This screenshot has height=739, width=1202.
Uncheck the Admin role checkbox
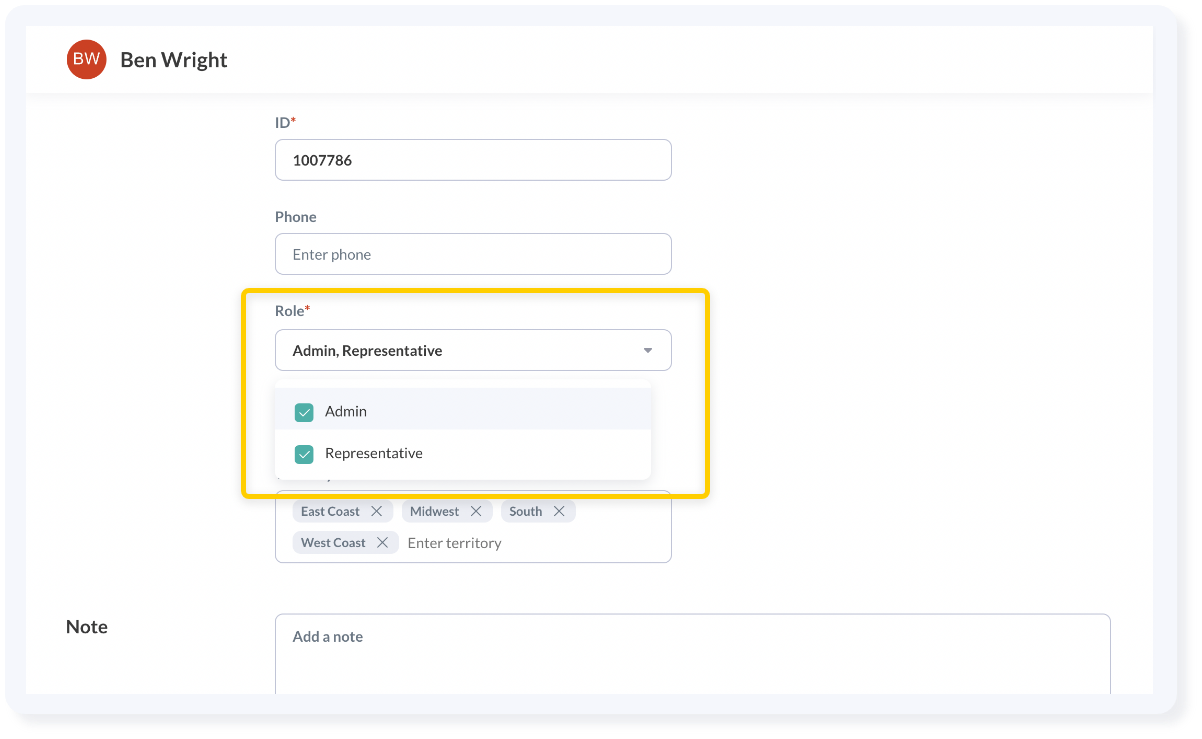coord(304,411)
